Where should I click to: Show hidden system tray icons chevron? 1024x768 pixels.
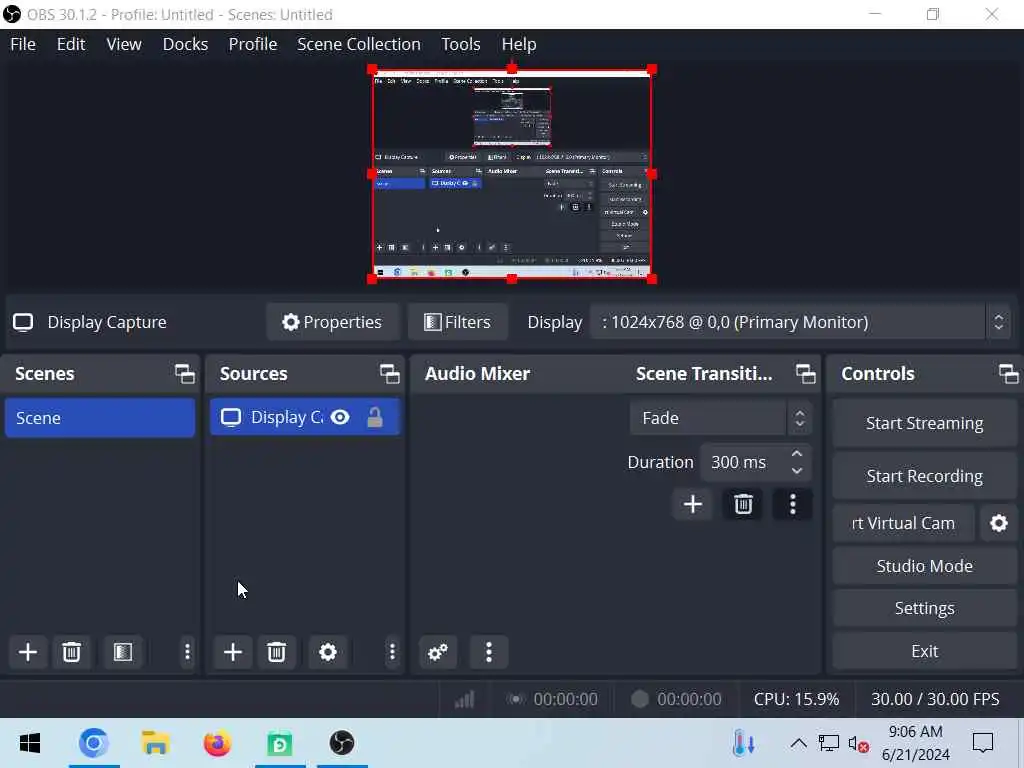coord(798,743)
